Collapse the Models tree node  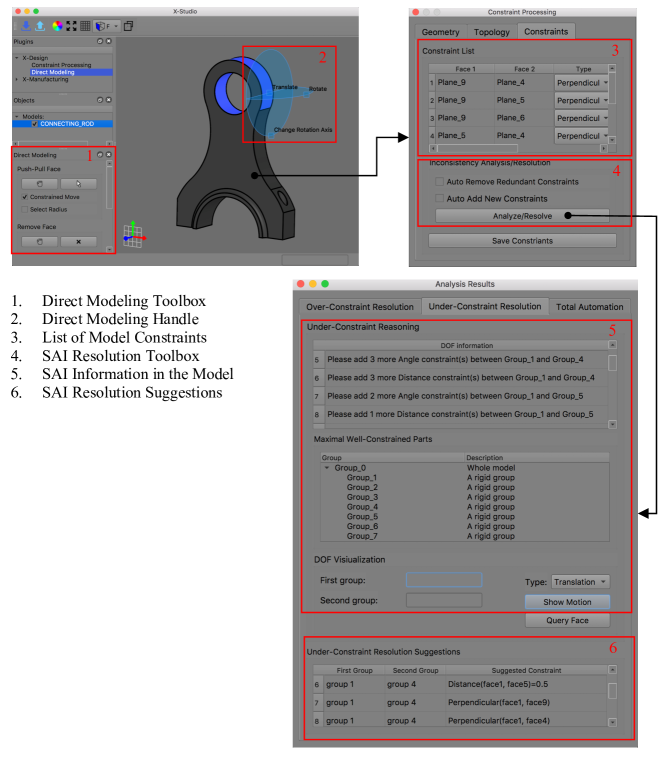(17, 116)
